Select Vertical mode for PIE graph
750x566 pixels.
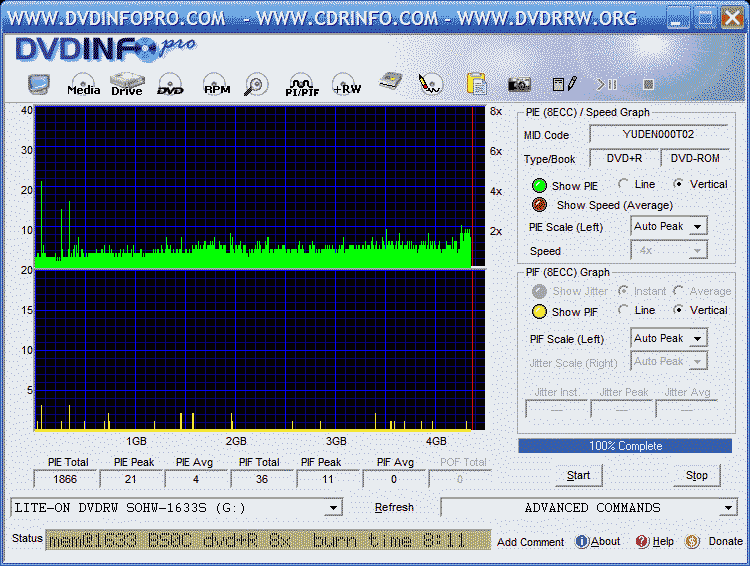(678, 184)
